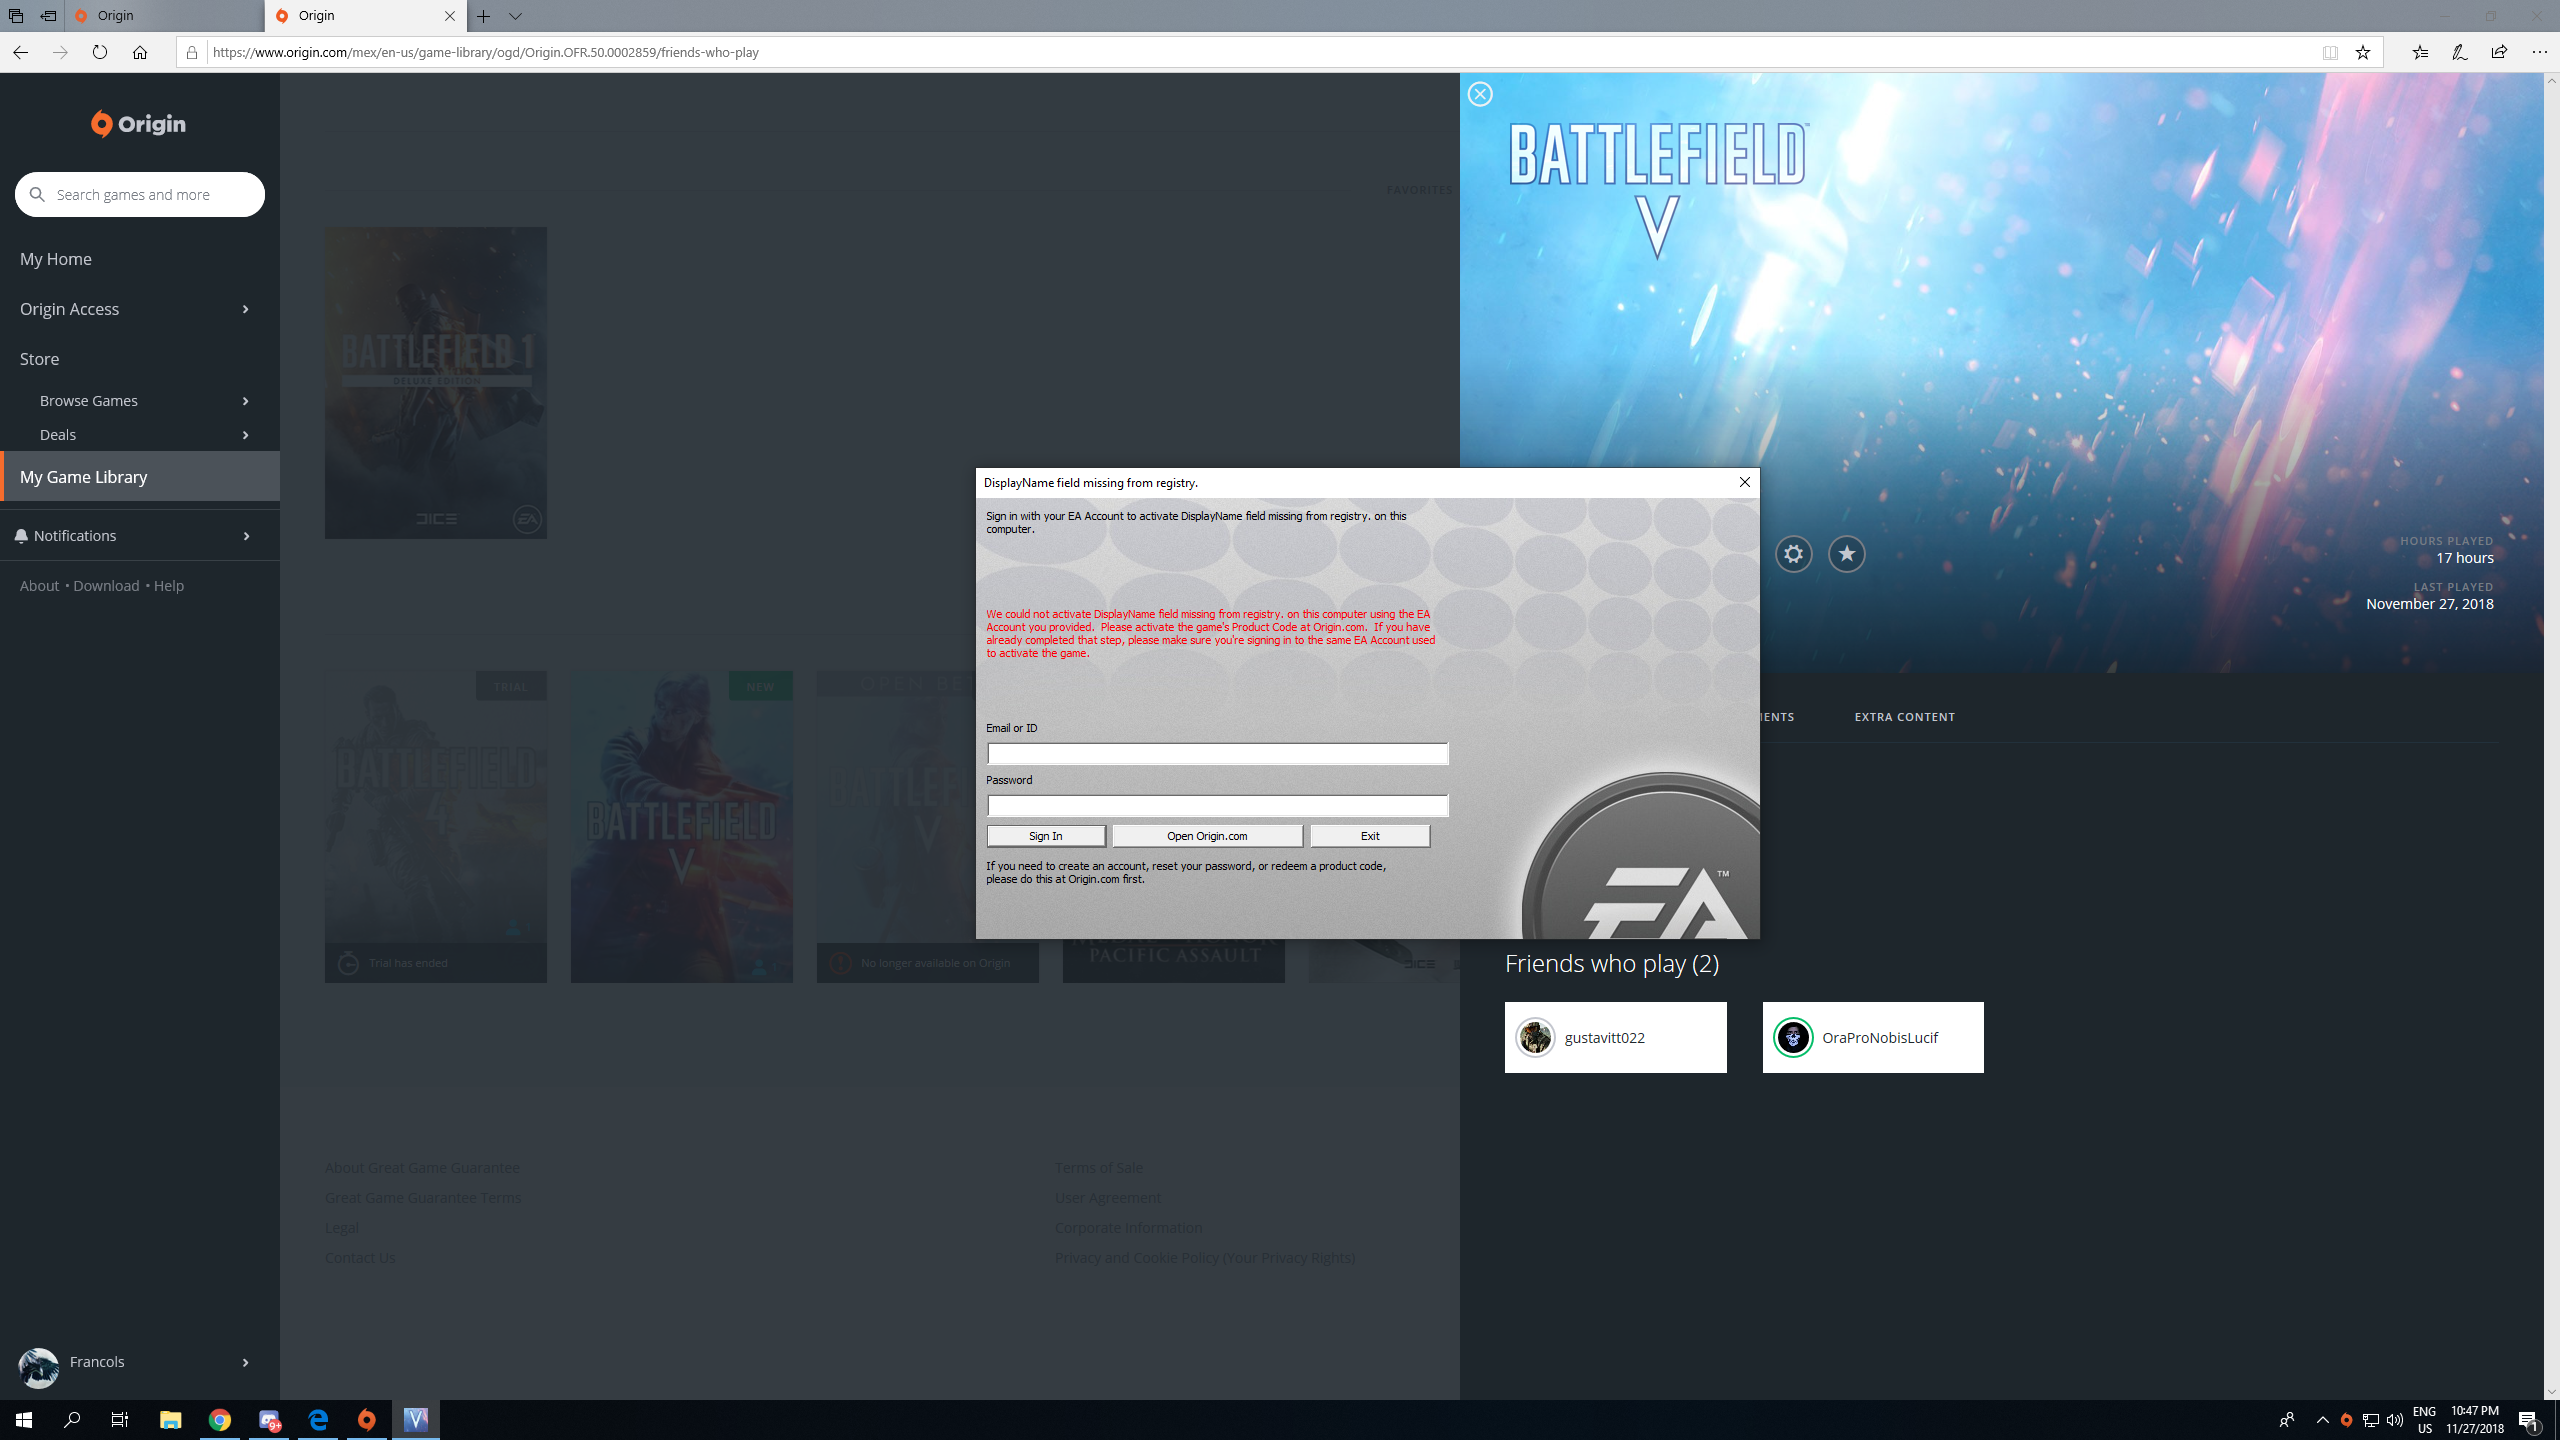This screenshot has height=1440, width=2560.
Task: Open Windows action center notifications
Action: [2528, 1420]
